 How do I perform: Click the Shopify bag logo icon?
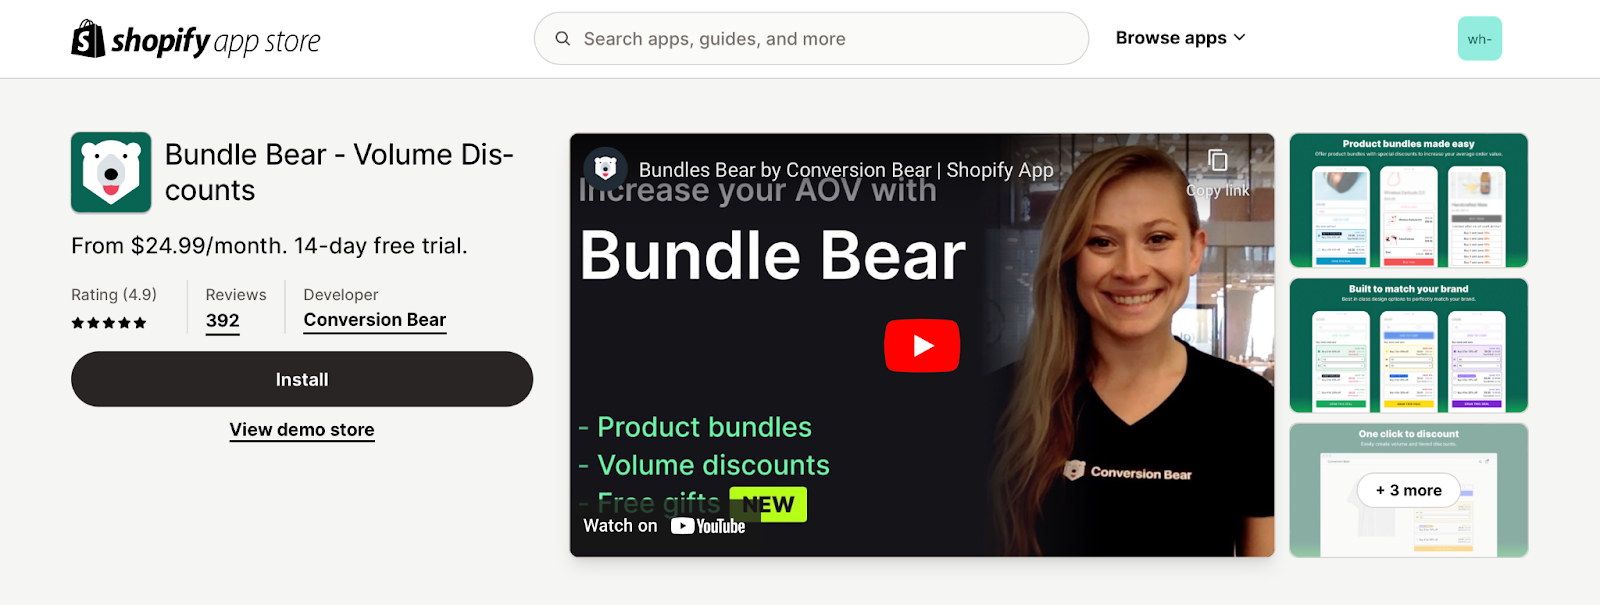(88, 39)
